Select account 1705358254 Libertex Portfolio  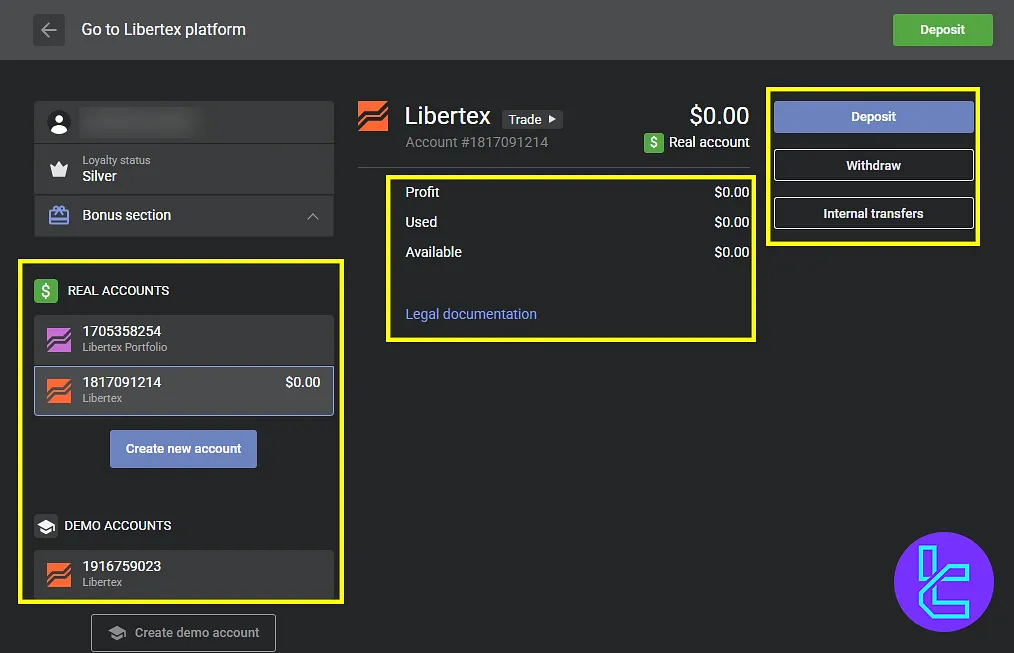coord(184,339)
